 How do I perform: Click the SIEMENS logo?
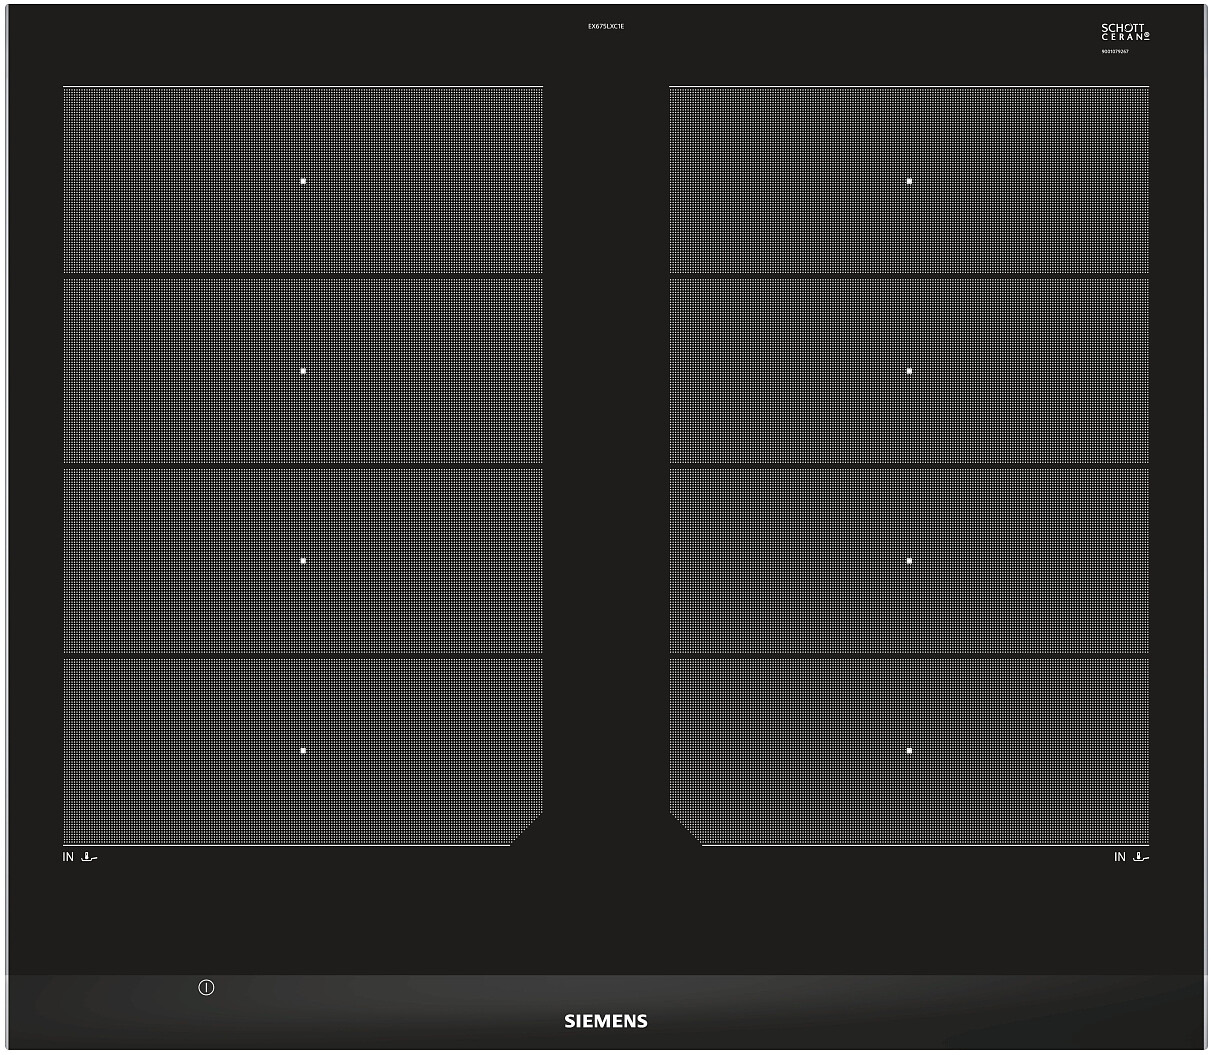(x=606, y=1021)
